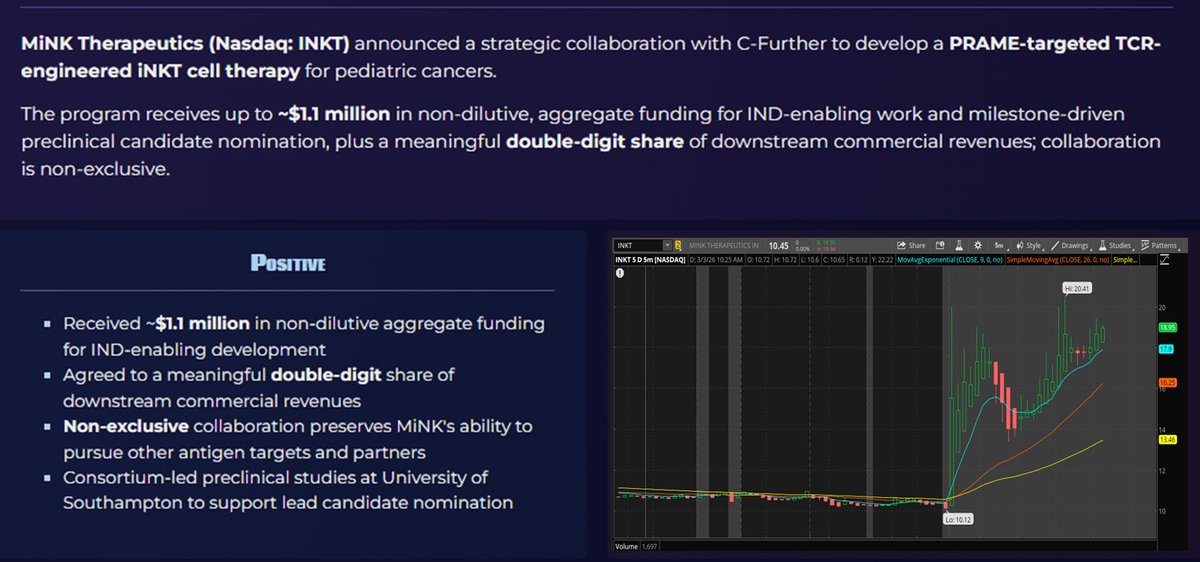1200x562 pixels.
Task: Click the SimpleMovingAvg (CLOSE, 26) label
Action: 1057,260
